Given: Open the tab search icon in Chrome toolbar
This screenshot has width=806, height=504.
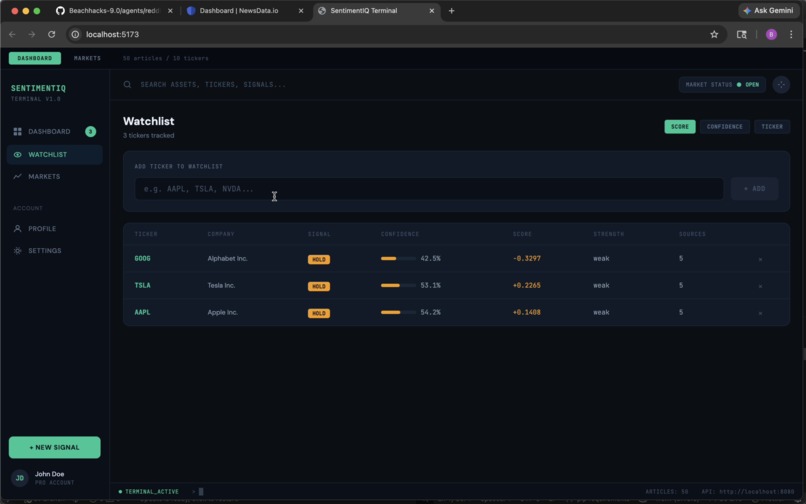Looking at the screenshot, I should coord(741,34).
